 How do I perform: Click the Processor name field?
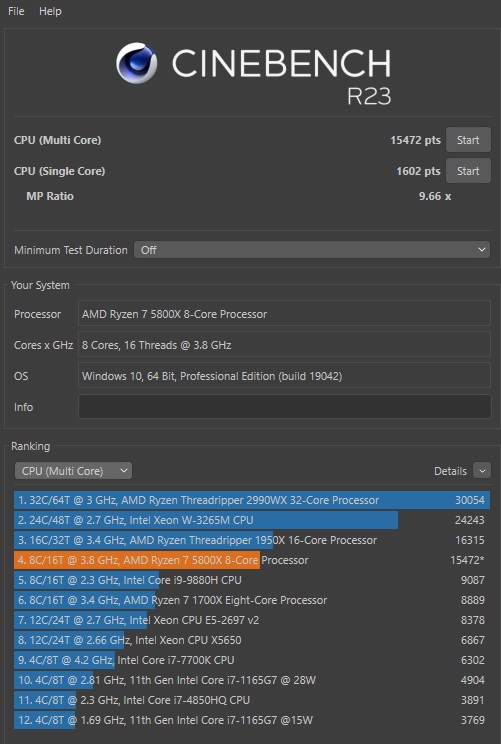[285, 314]
